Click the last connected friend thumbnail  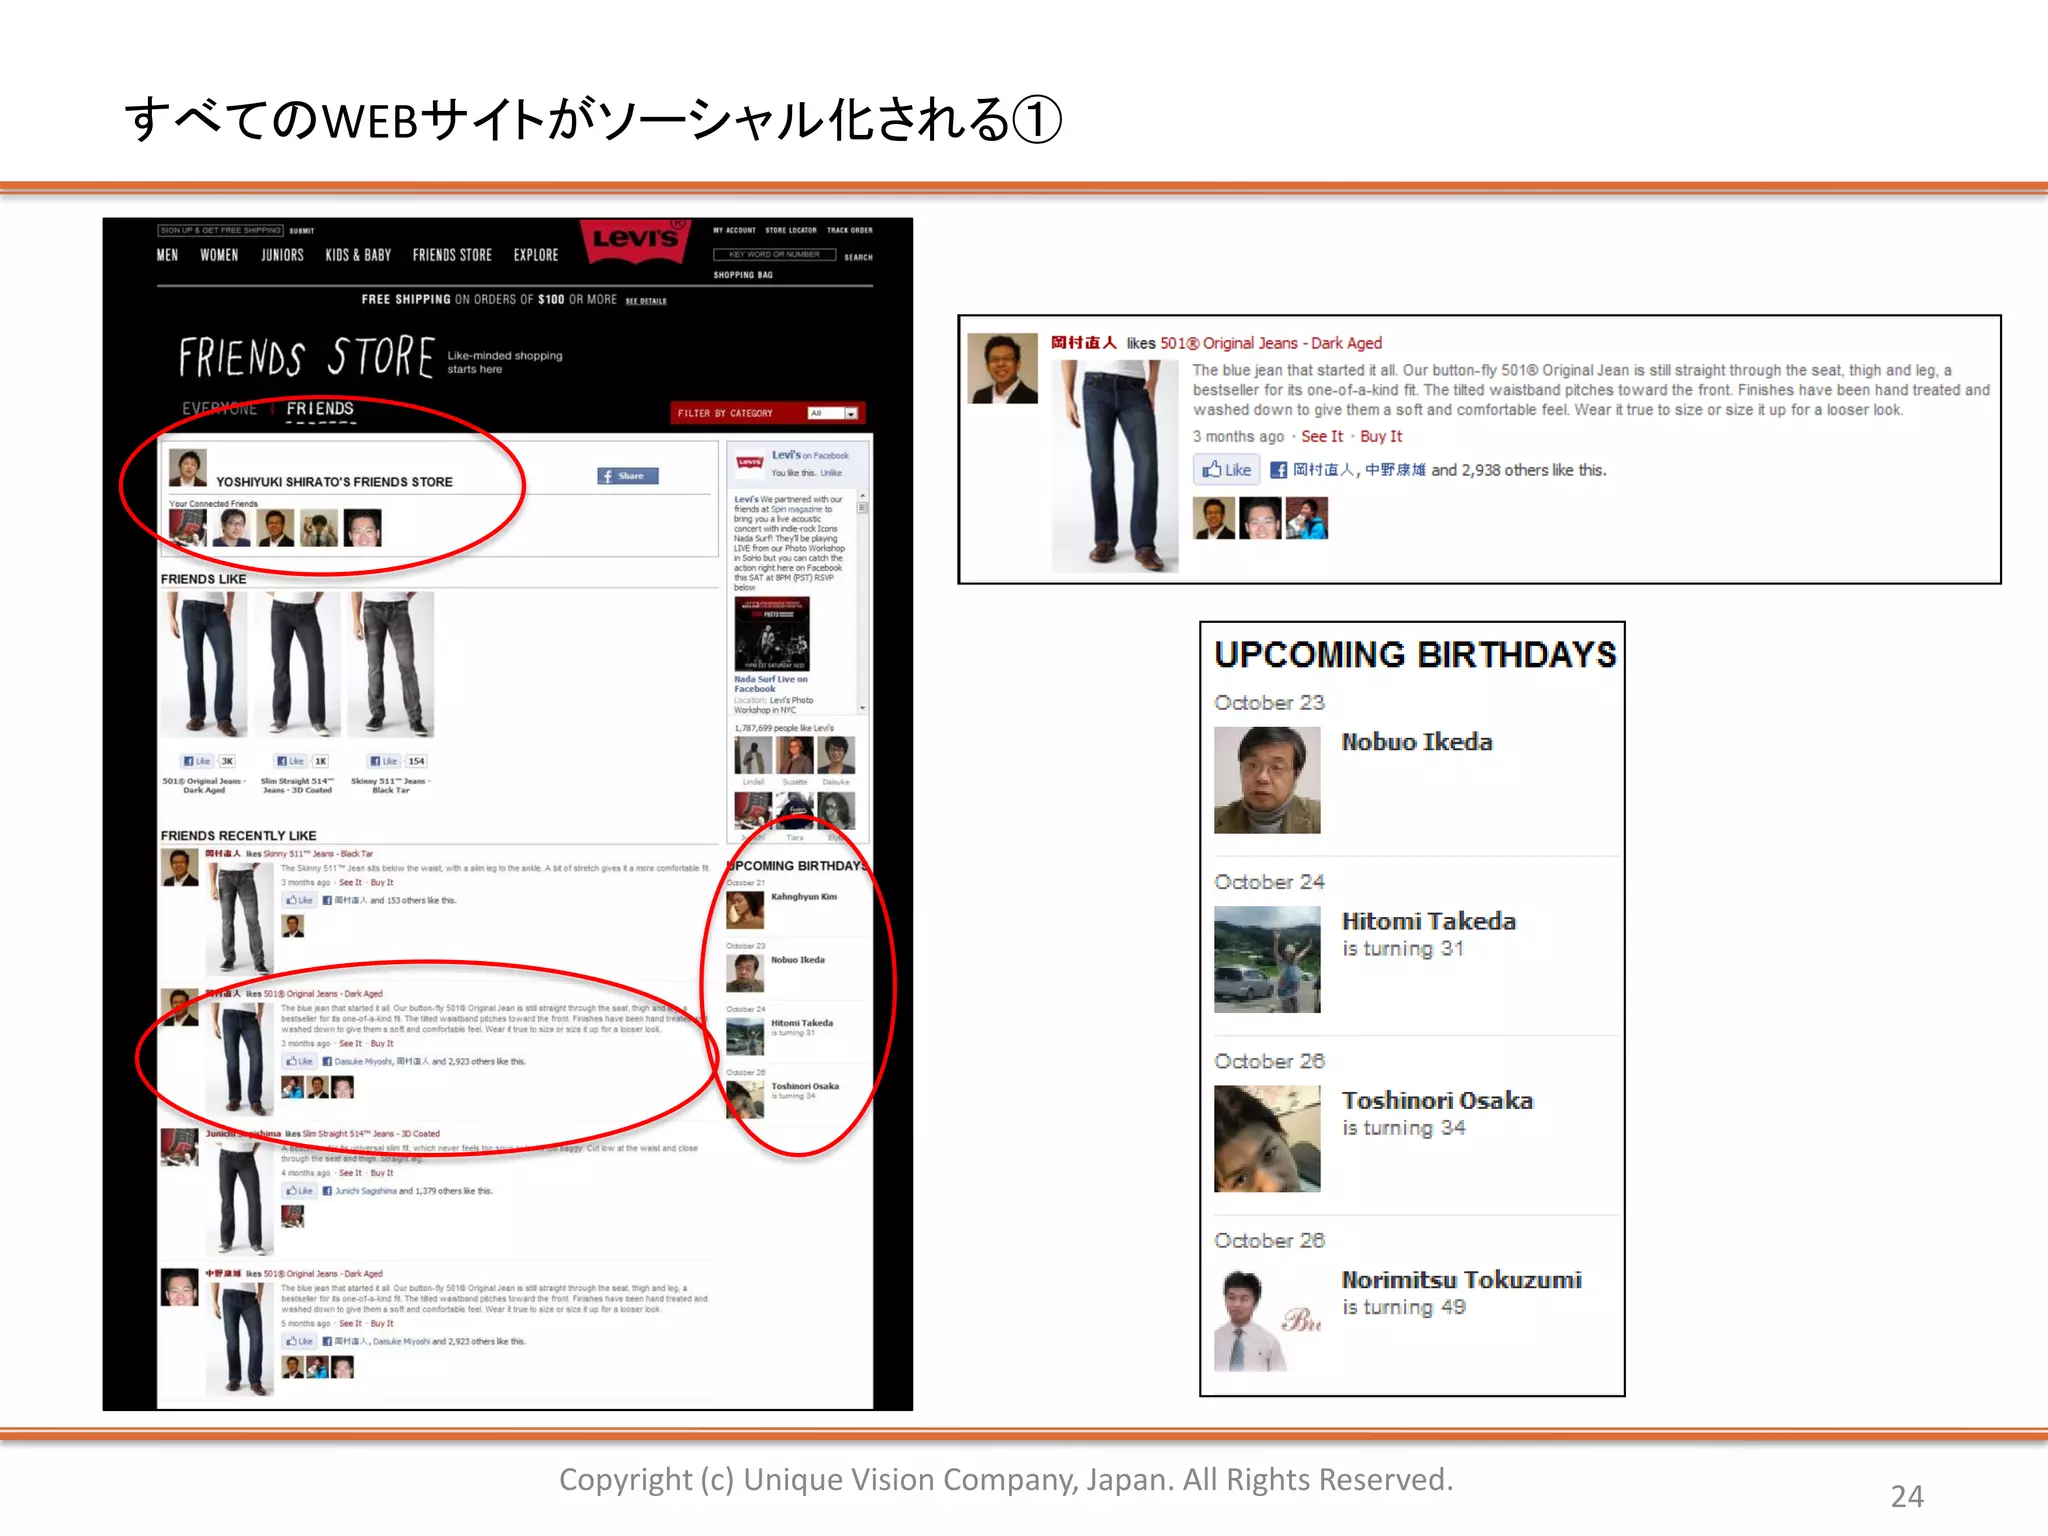[362, 528]
